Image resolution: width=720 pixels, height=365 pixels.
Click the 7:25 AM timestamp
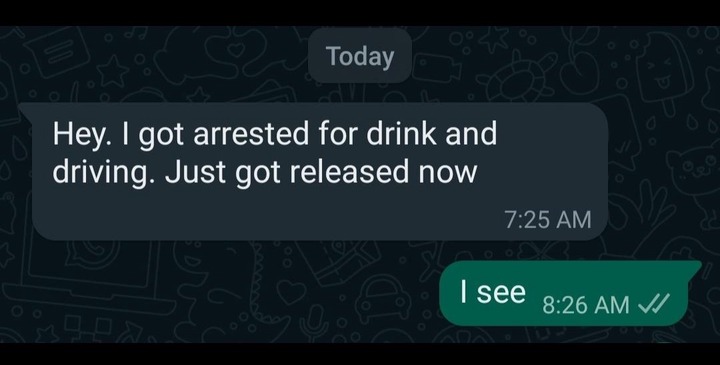547,219
